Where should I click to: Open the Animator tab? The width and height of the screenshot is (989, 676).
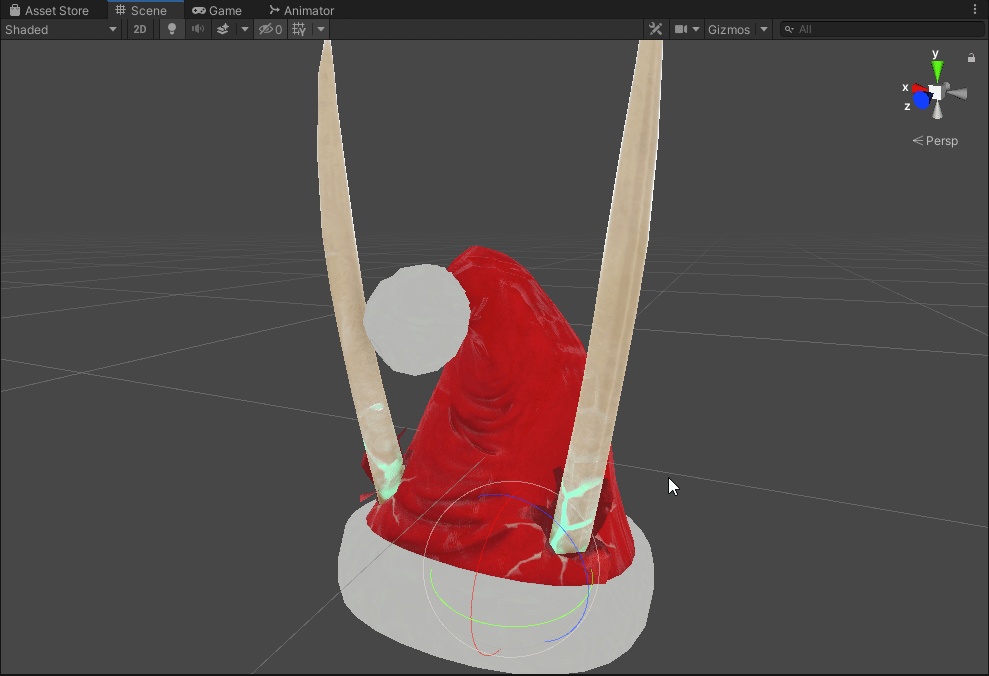[x=300, y=10]
